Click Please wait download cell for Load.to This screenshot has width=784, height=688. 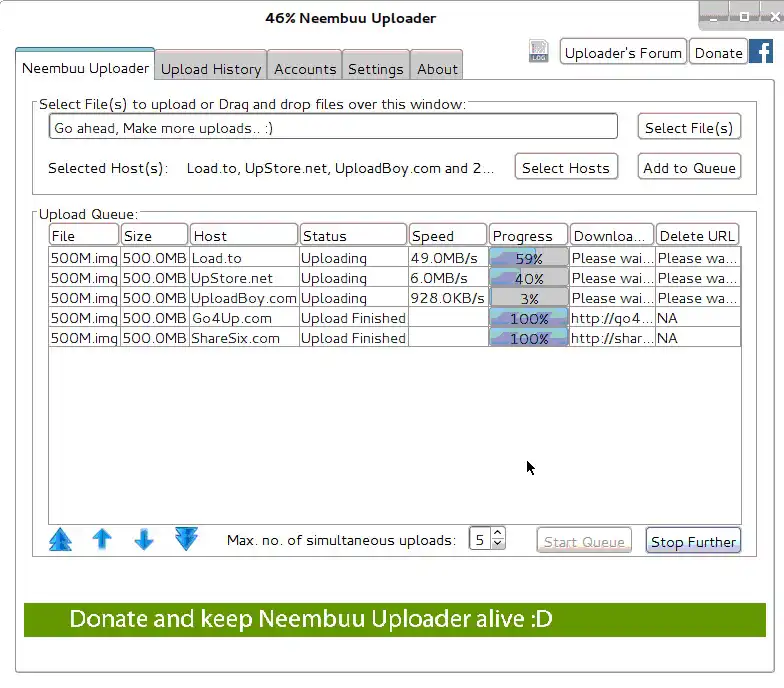click(612, 258)
